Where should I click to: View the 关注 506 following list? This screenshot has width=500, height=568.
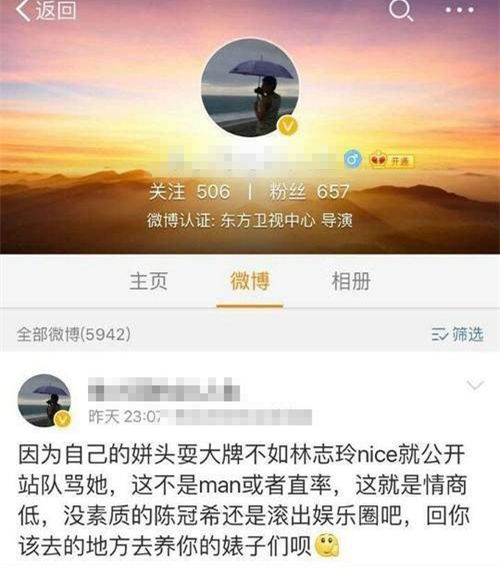point(189,192)
